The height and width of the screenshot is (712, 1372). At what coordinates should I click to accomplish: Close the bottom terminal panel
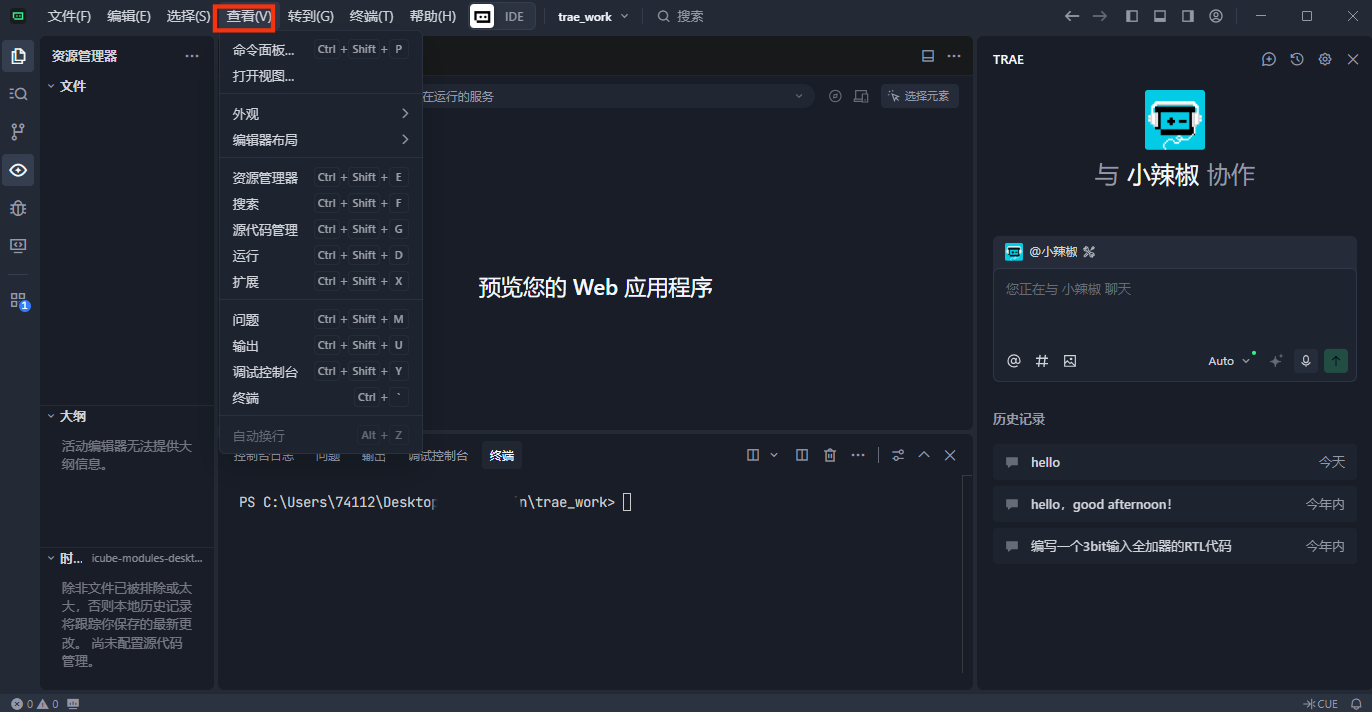point(950,455)
